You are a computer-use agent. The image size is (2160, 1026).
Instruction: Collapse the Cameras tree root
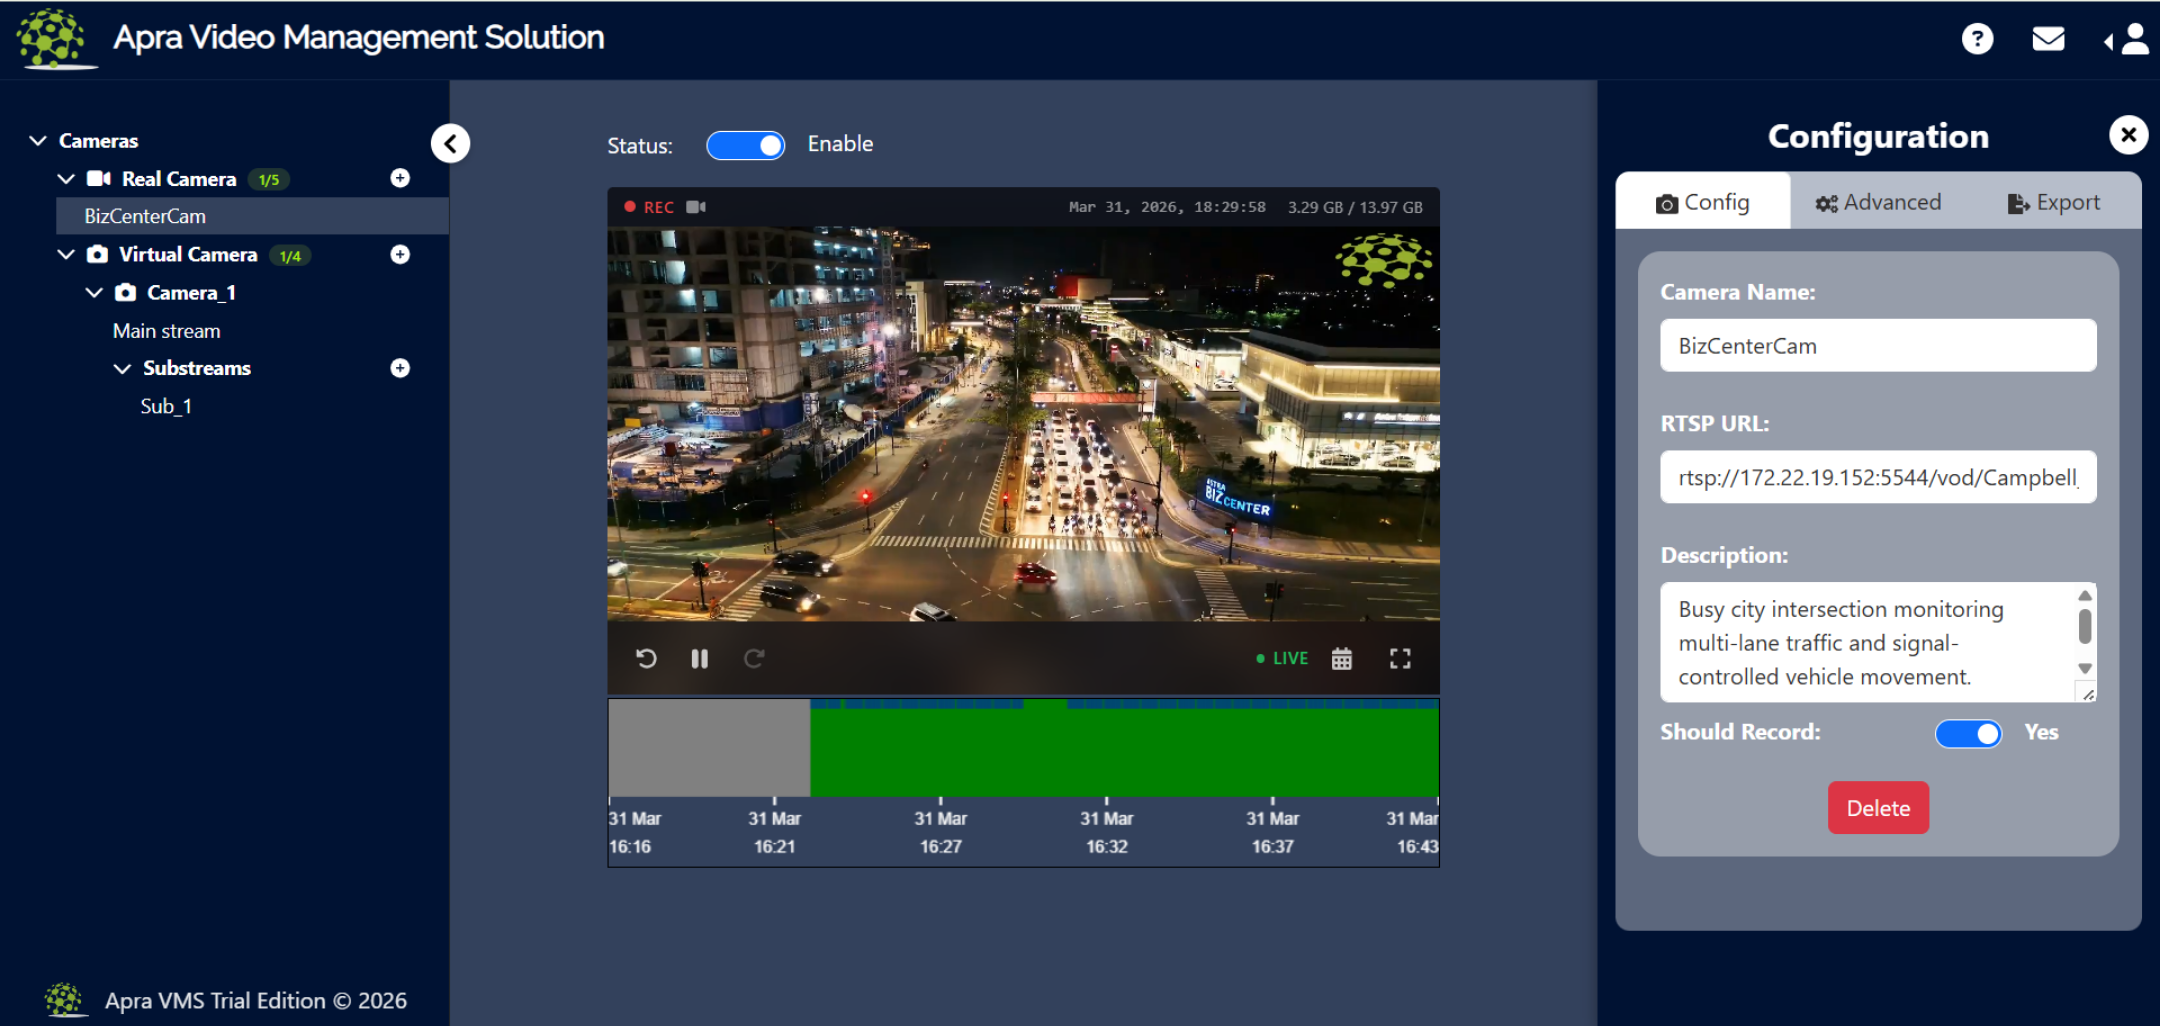point(38,140)
